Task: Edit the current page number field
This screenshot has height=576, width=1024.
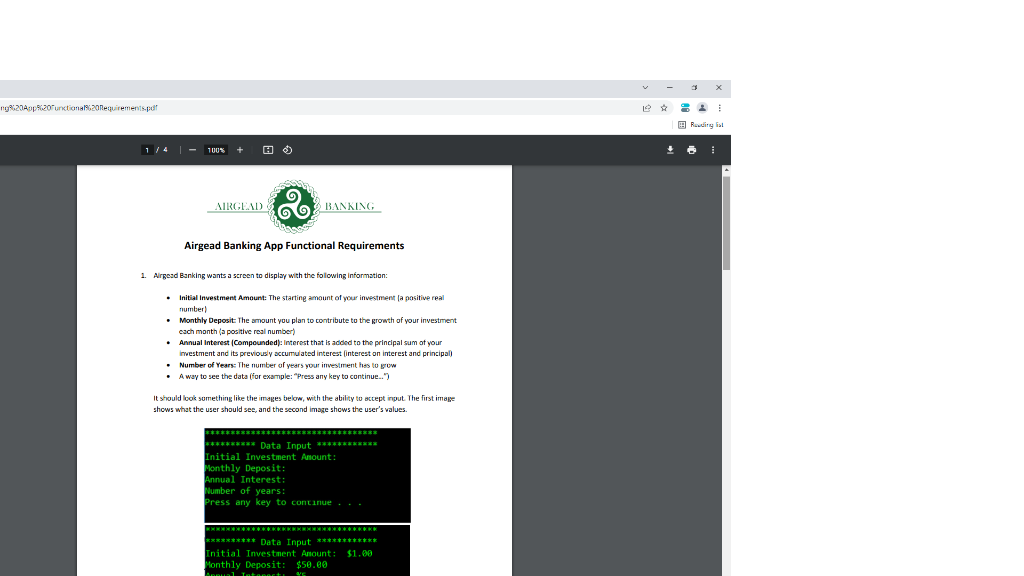Action: point(147,150)
